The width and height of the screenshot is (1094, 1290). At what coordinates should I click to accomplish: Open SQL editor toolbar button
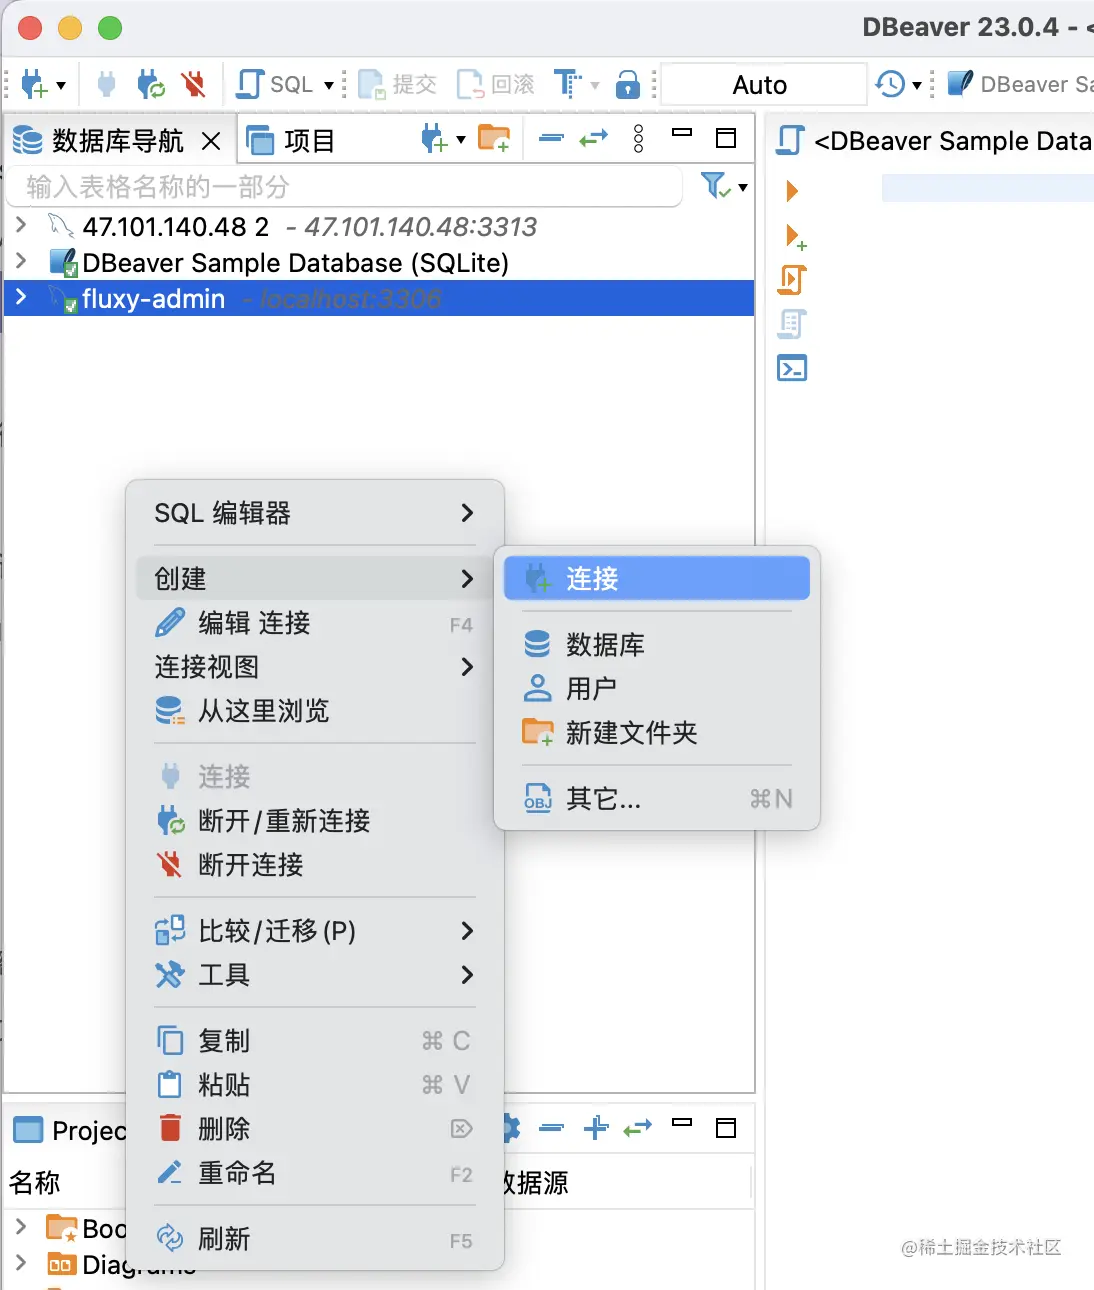click(276, 85)
